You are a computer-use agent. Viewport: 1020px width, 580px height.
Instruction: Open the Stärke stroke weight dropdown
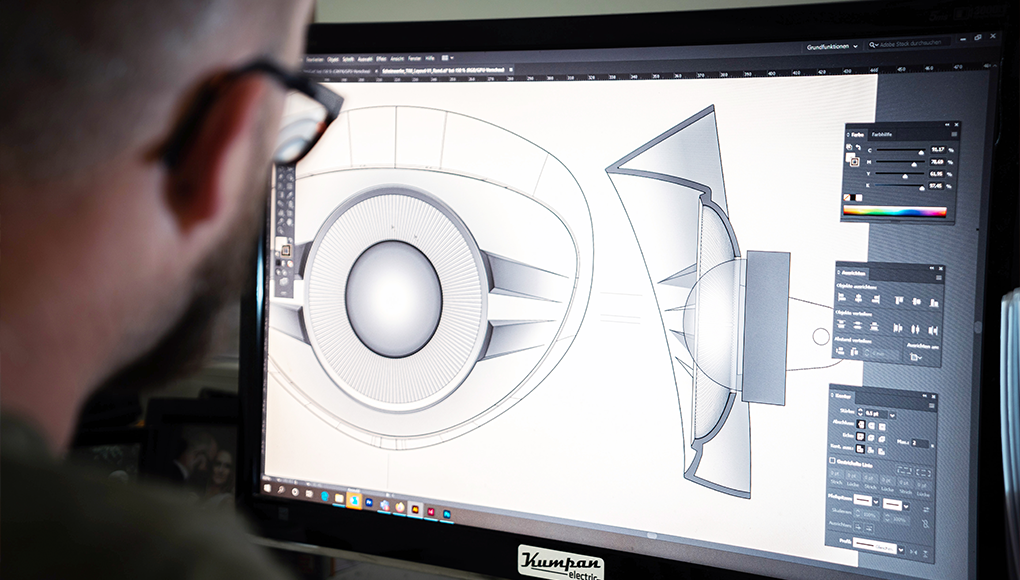click(x=892, y=416)
